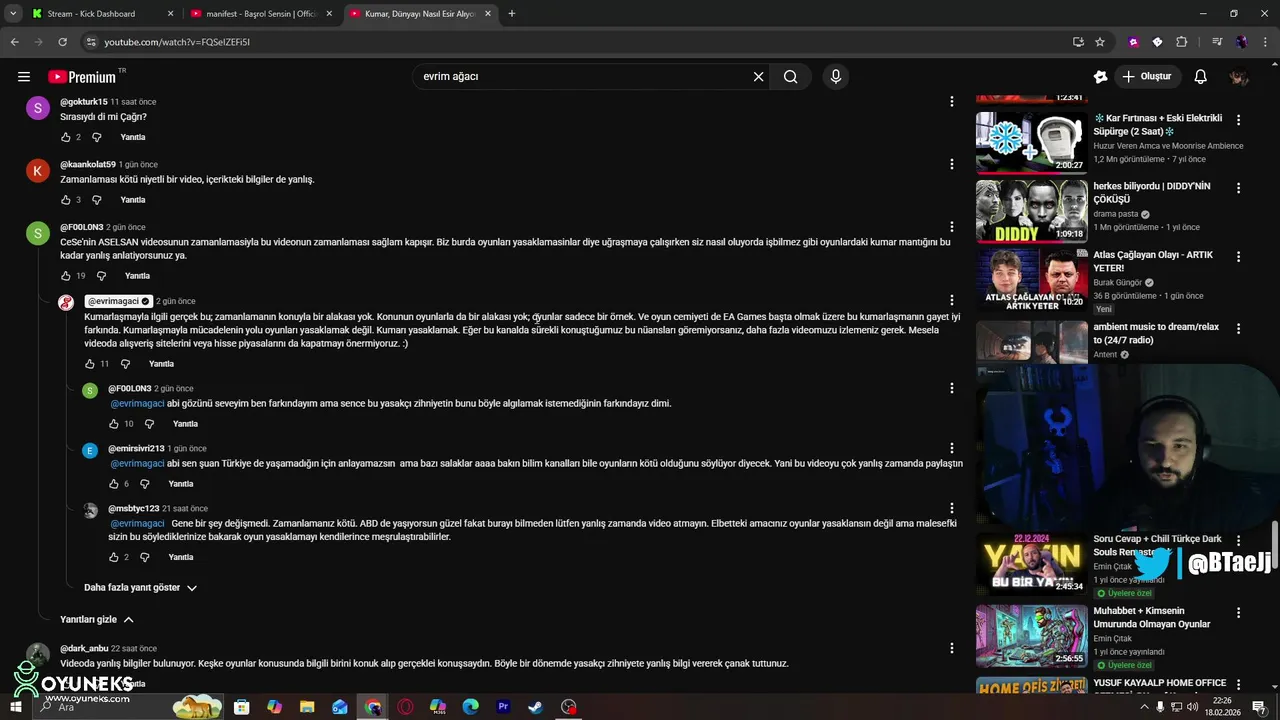Screen dimensions: 1280x720
Task: Open the YouTube guide hamburger menu
Action: (24, 77)
